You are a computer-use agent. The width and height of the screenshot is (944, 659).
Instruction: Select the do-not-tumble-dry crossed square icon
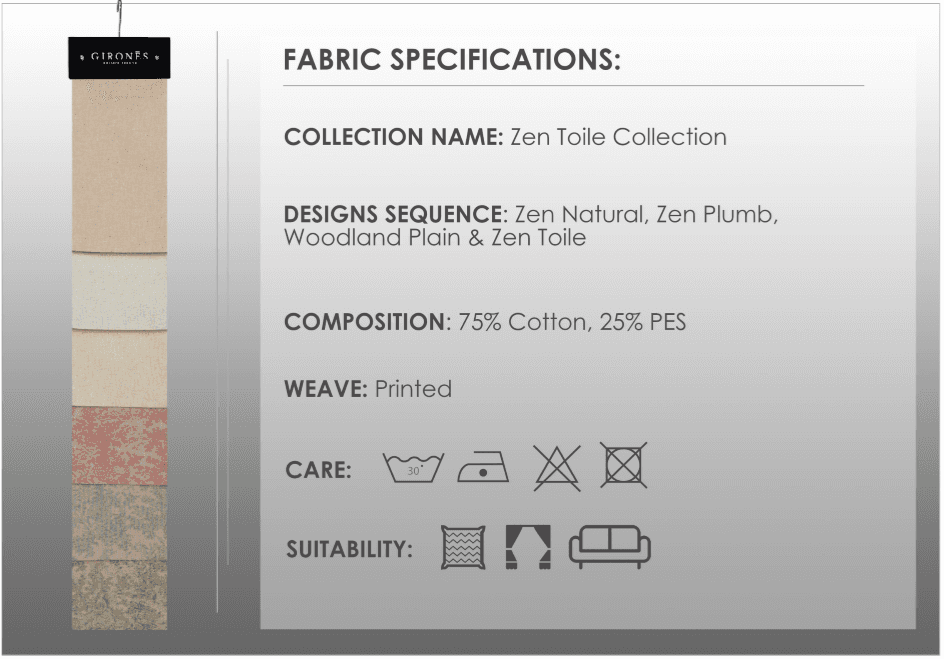tap(624, 465)
